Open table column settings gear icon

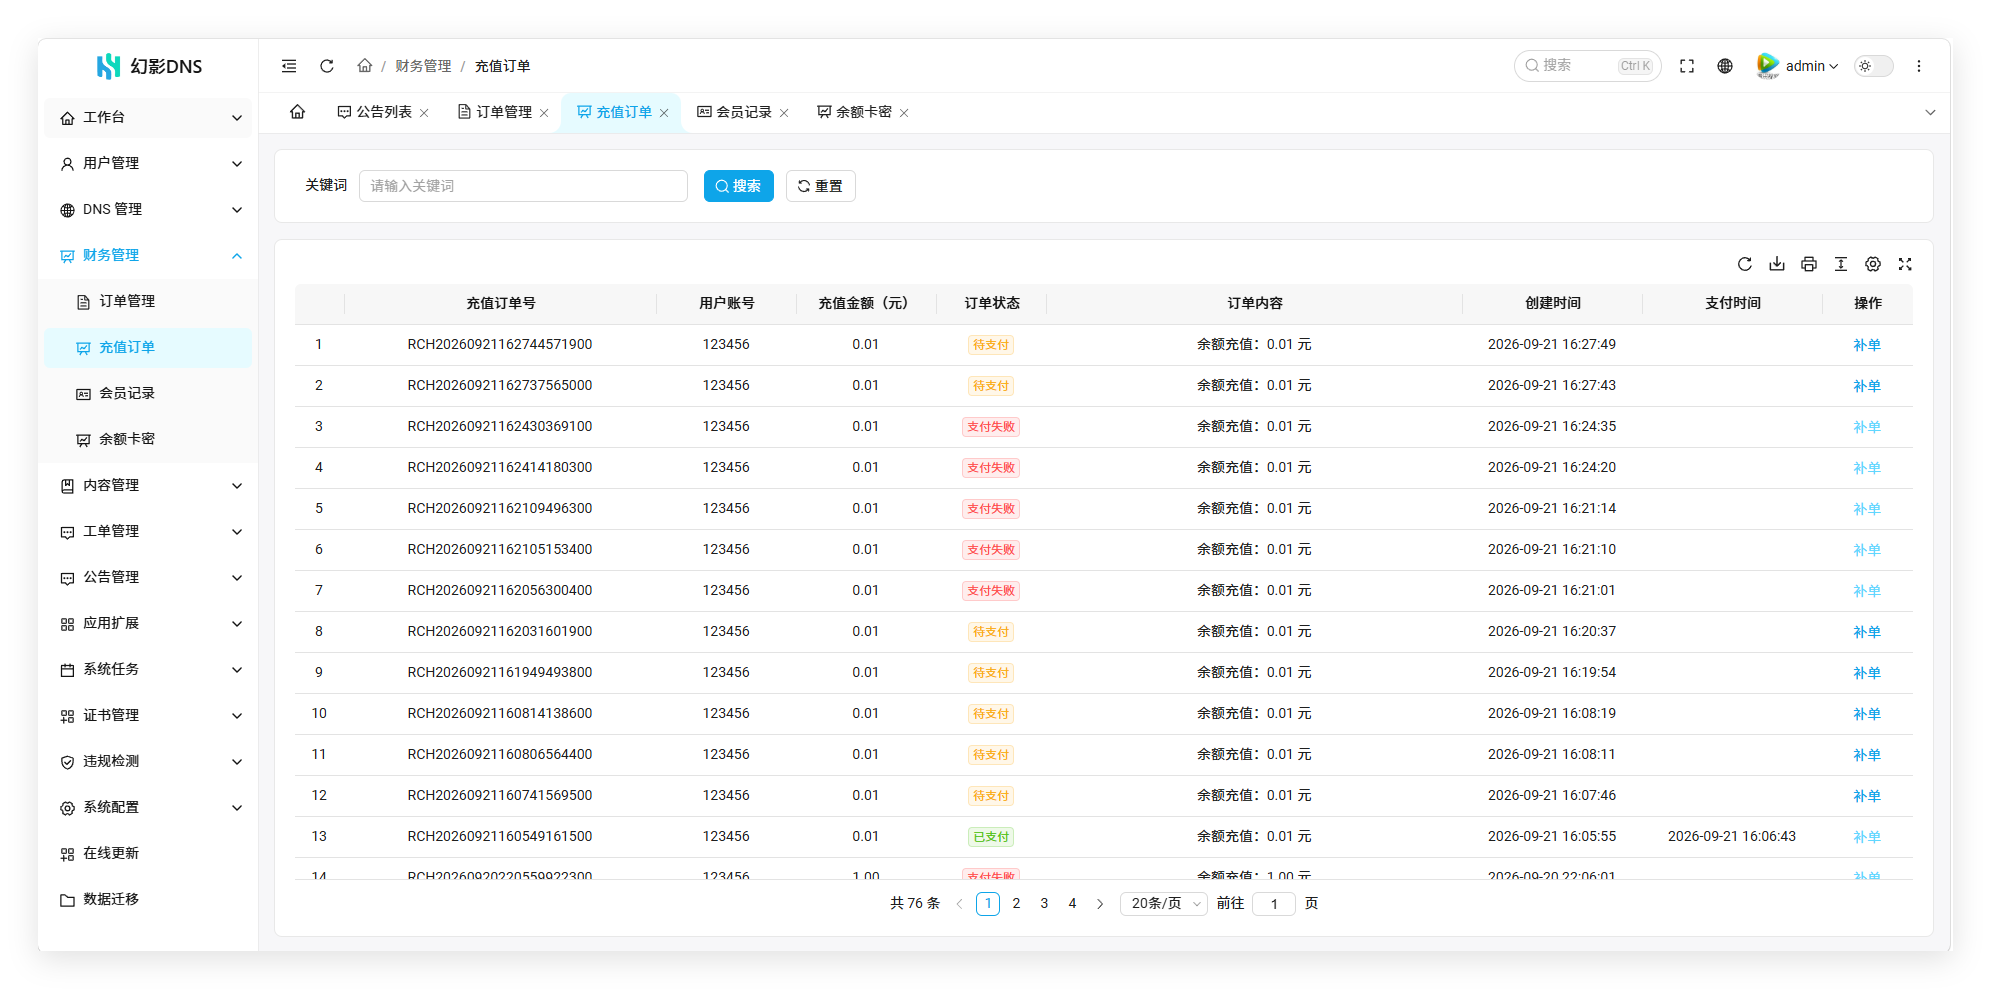pyautogui.click(x=1873, y=264)
